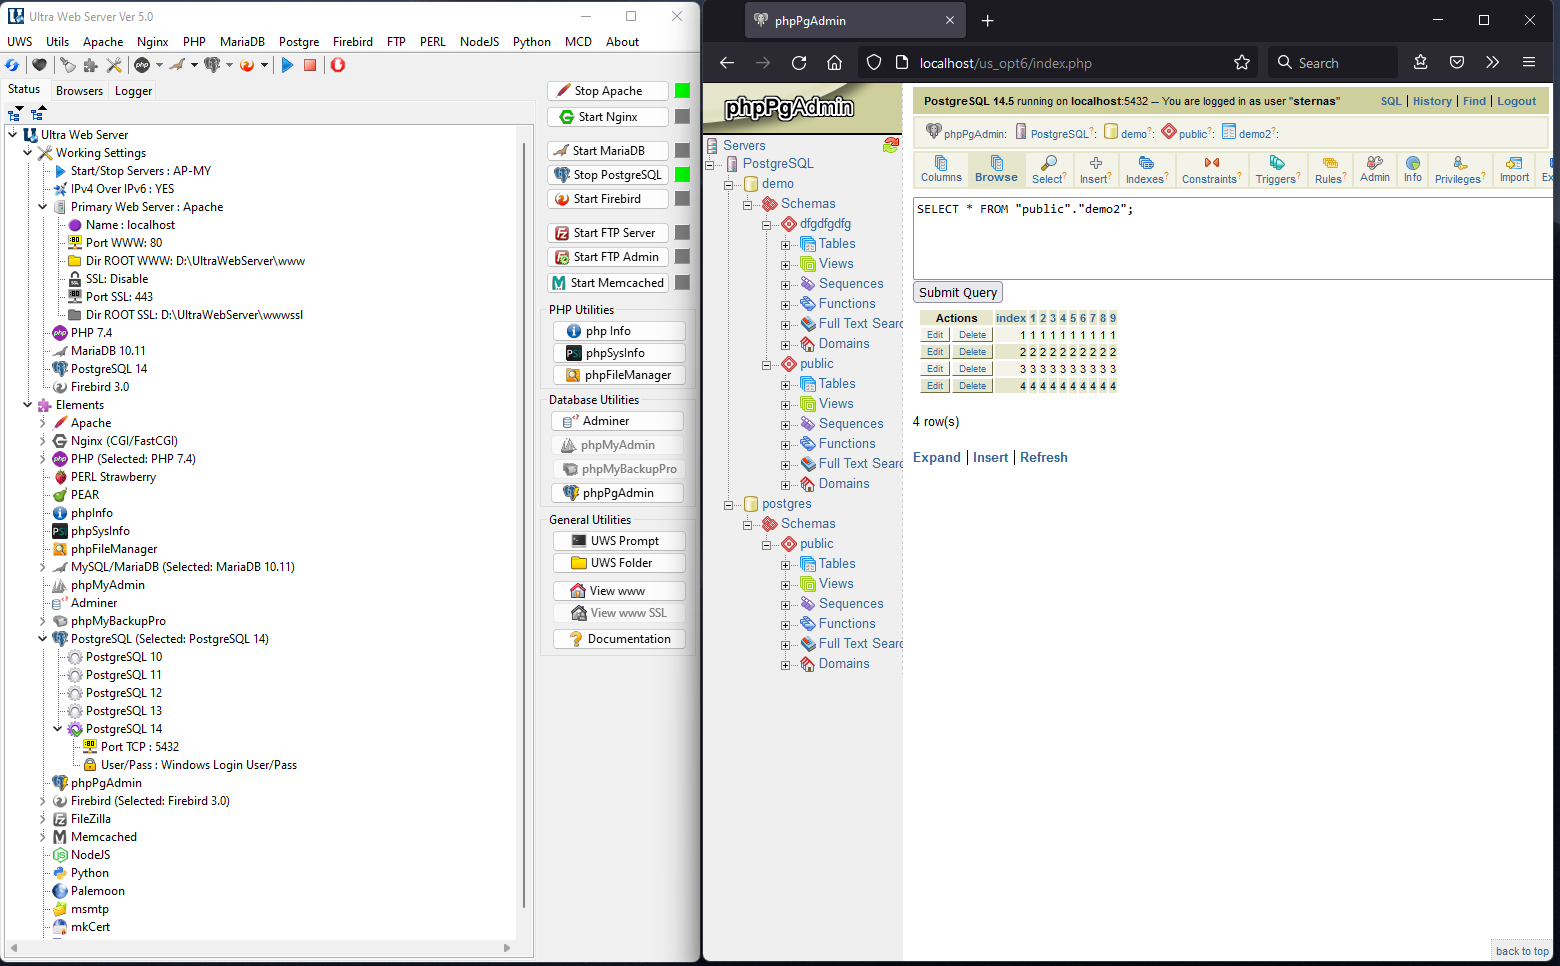This screenshot has width=1560, height=966.
Task: Click the UWS tree vertical scrollbar
Action: click(524, 525)
